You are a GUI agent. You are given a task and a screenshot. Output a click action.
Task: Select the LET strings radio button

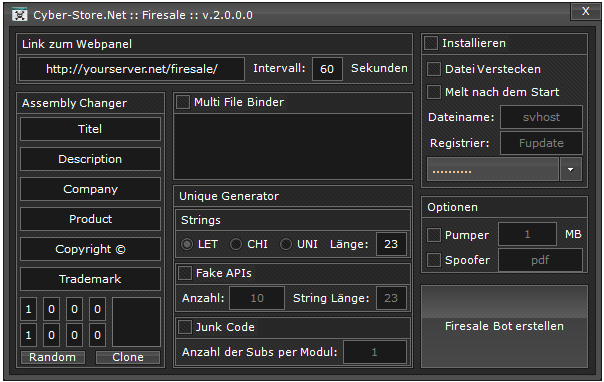point(187,244)
